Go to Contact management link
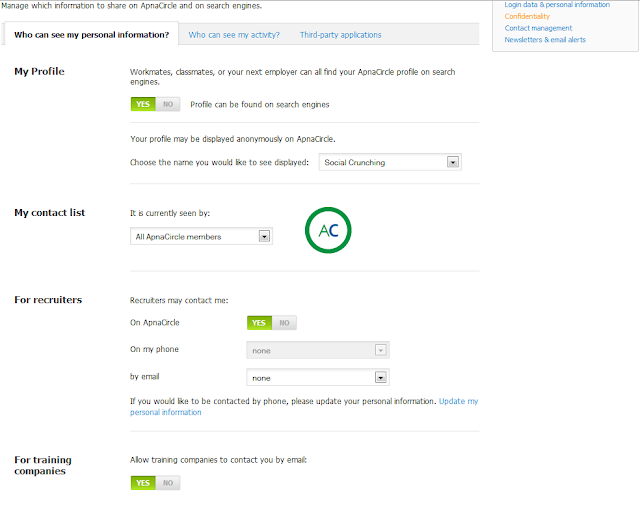The height and width of the screenshot is (505, 640). (538, 28)
